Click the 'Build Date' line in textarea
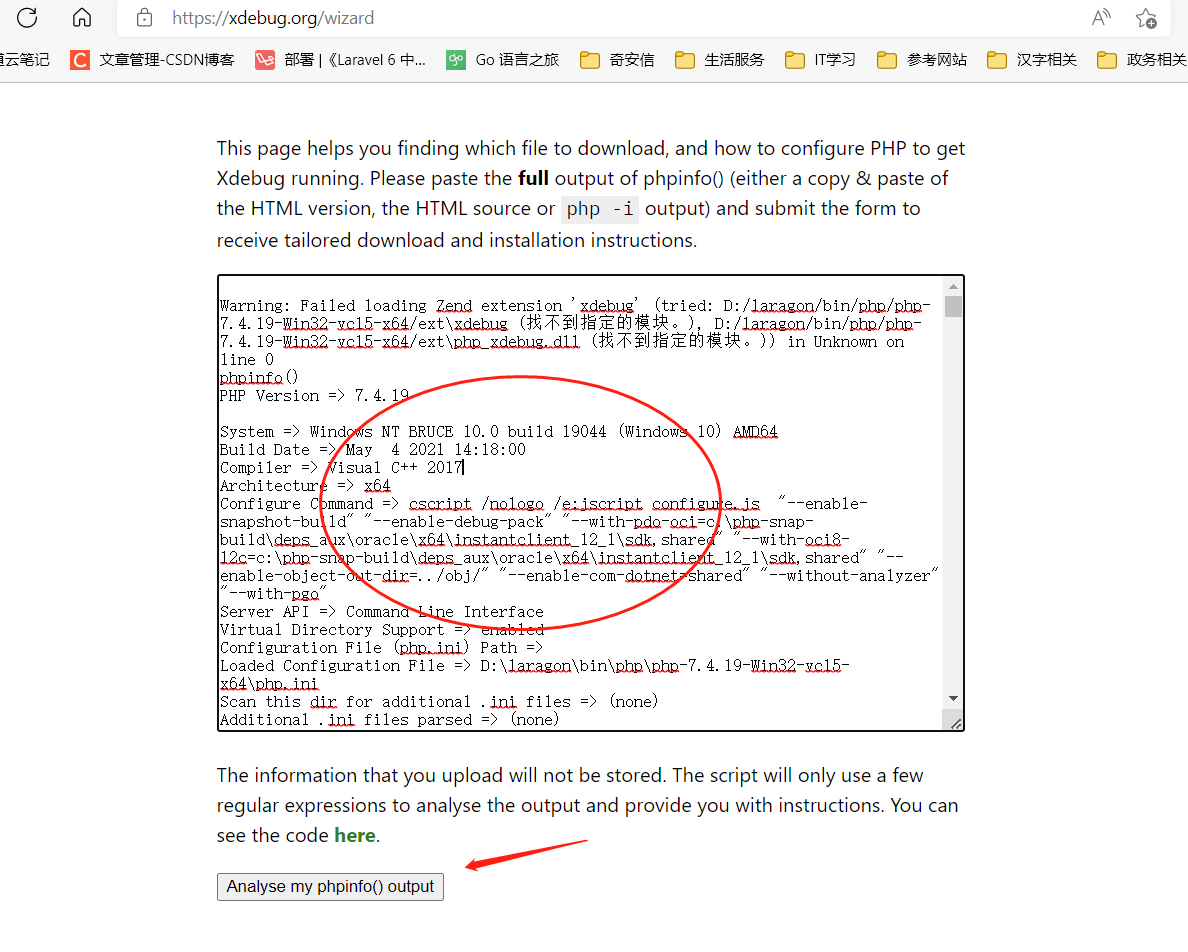The image size is (1188, 952). click(373, 450)
